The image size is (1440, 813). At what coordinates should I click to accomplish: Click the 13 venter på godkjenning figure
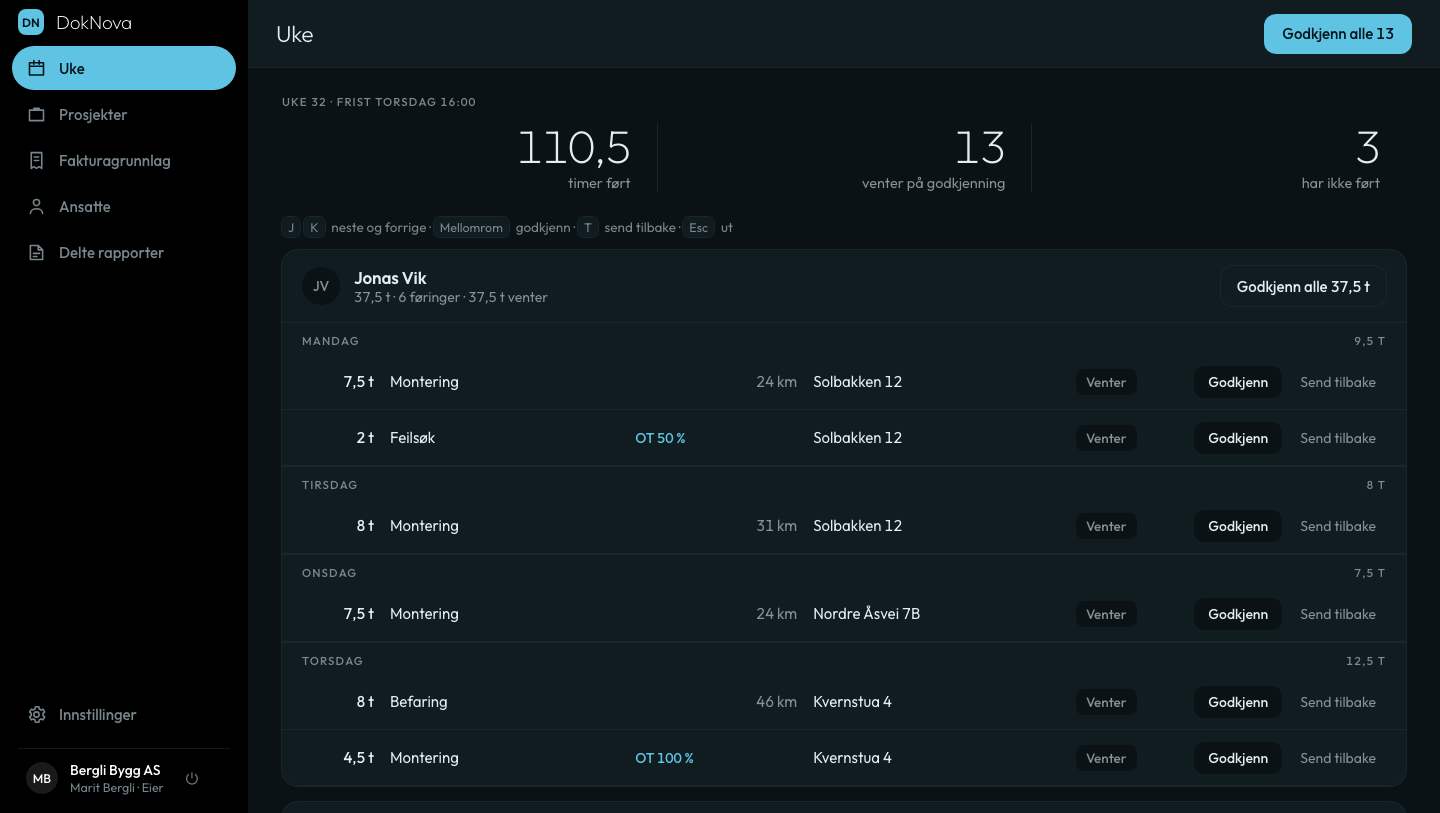coord(980,148)
